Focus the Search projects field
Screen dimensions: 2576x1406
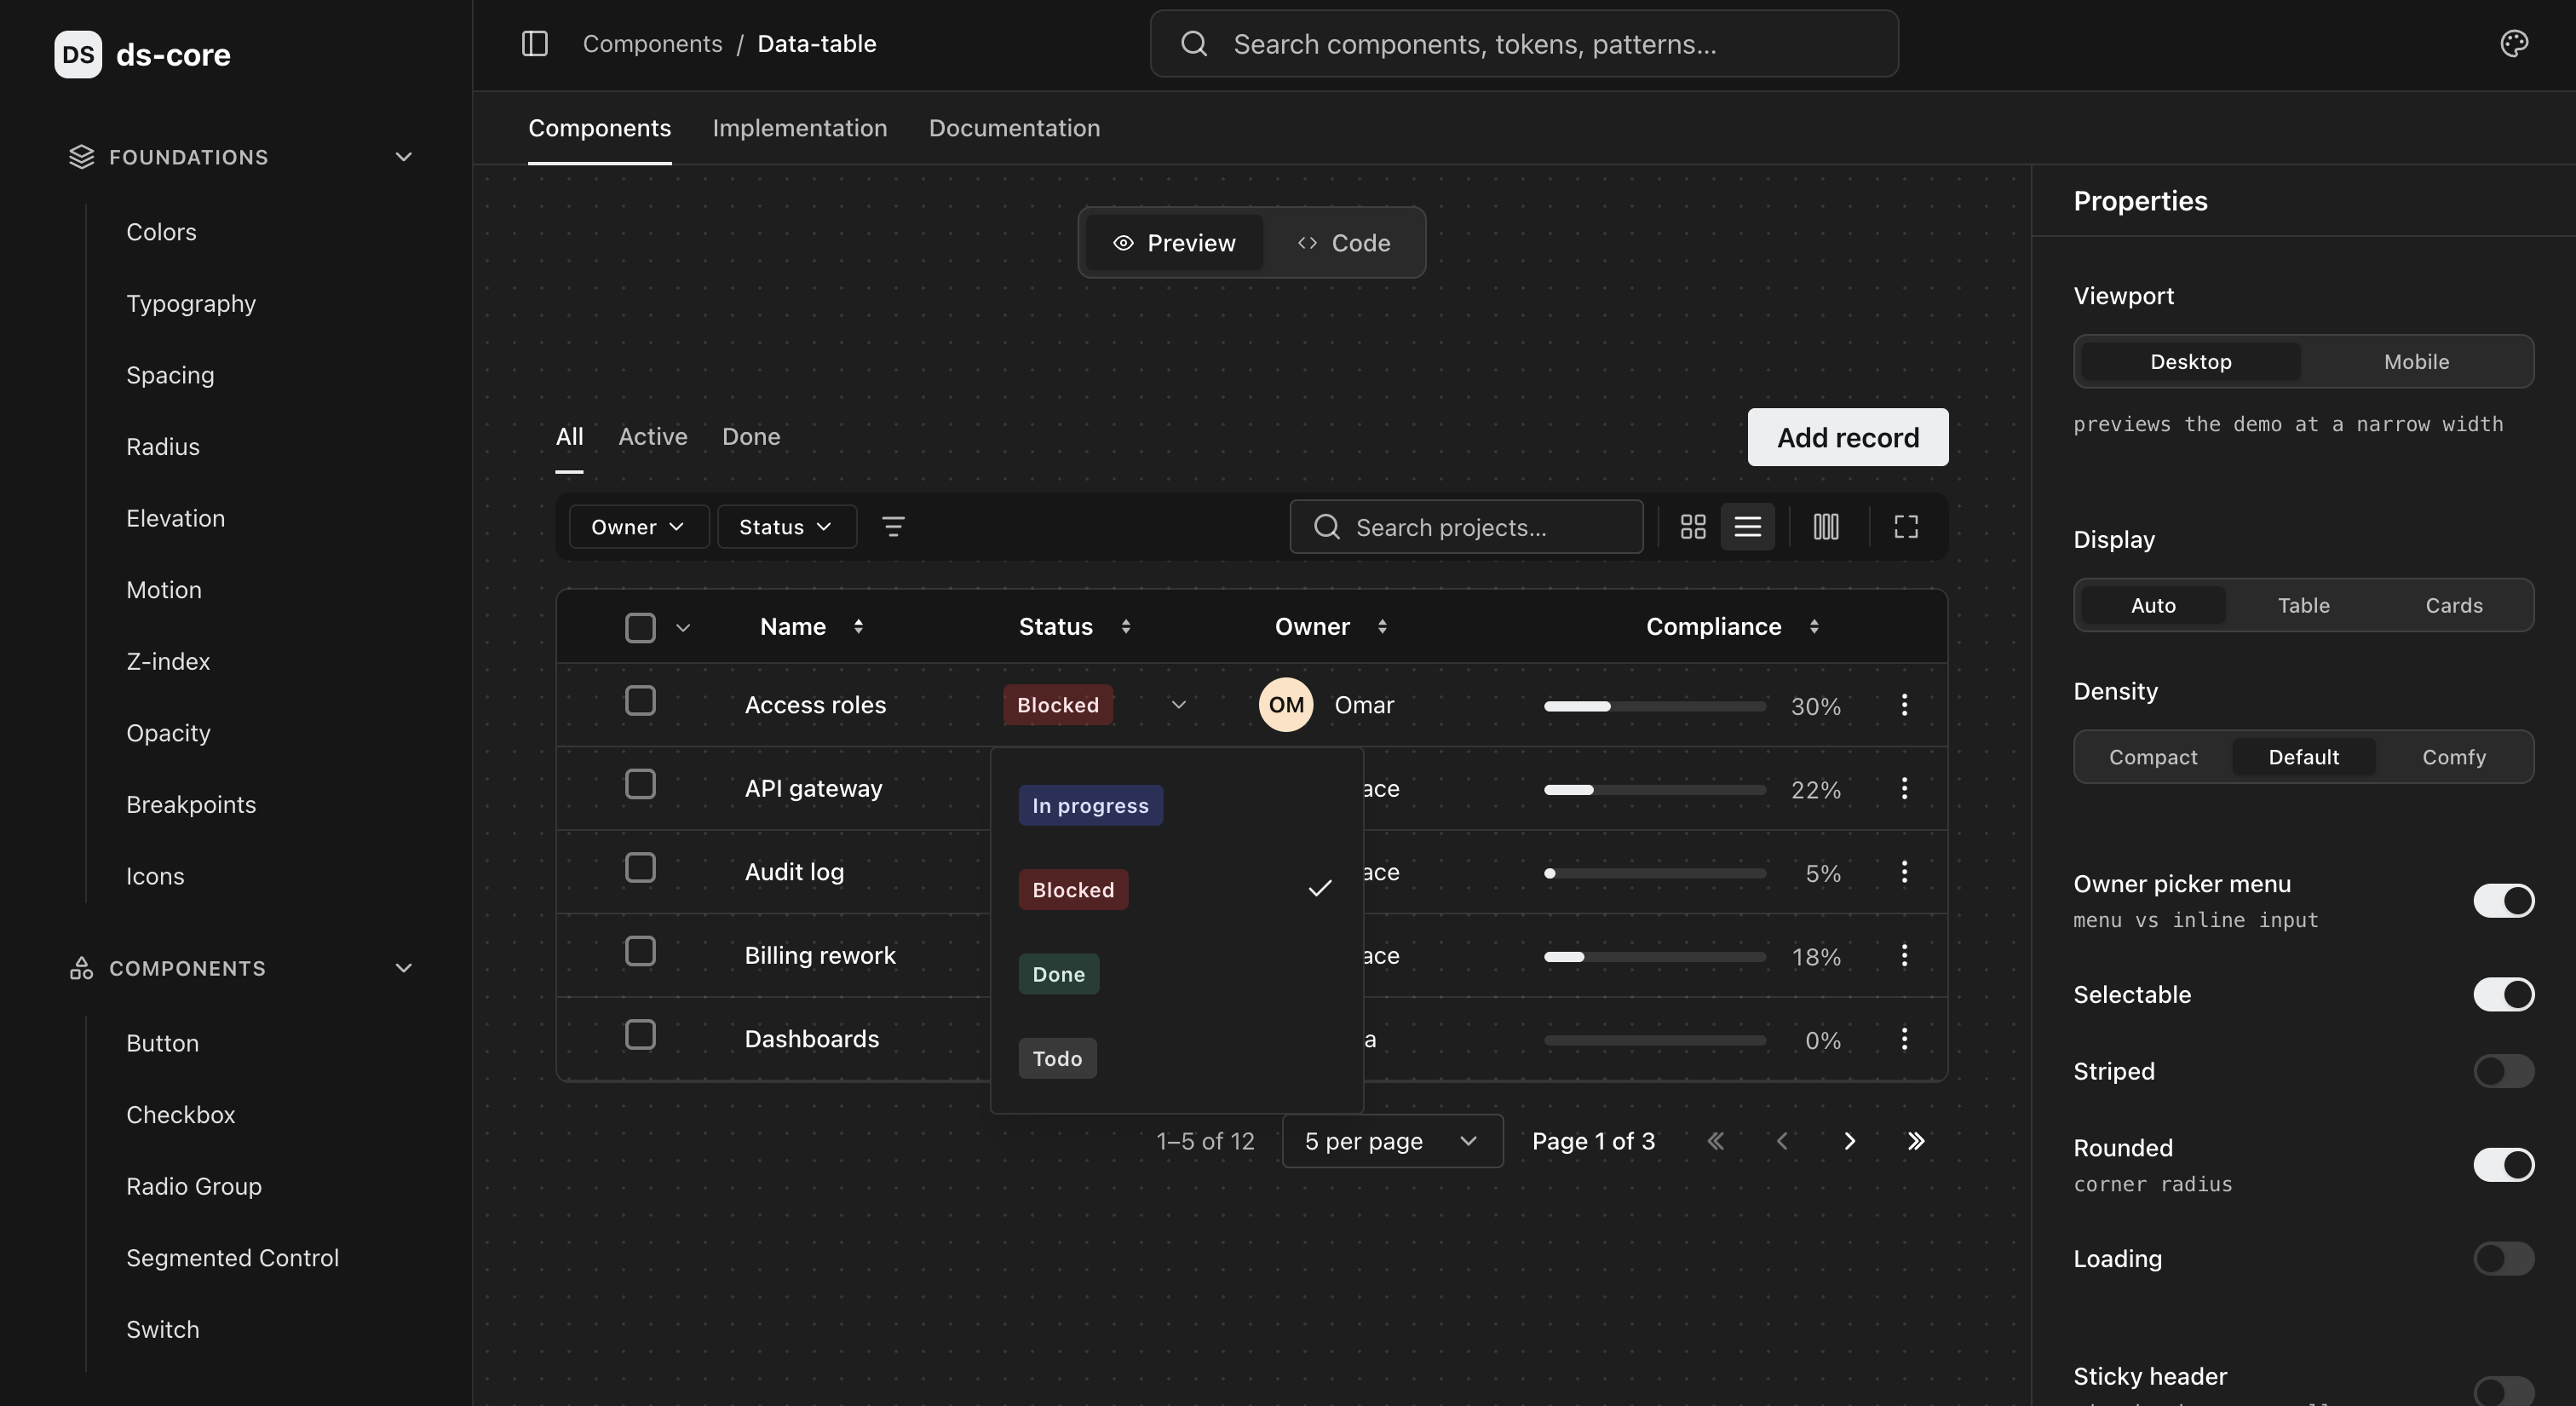pyautogui.click(x=1466, y=527)
